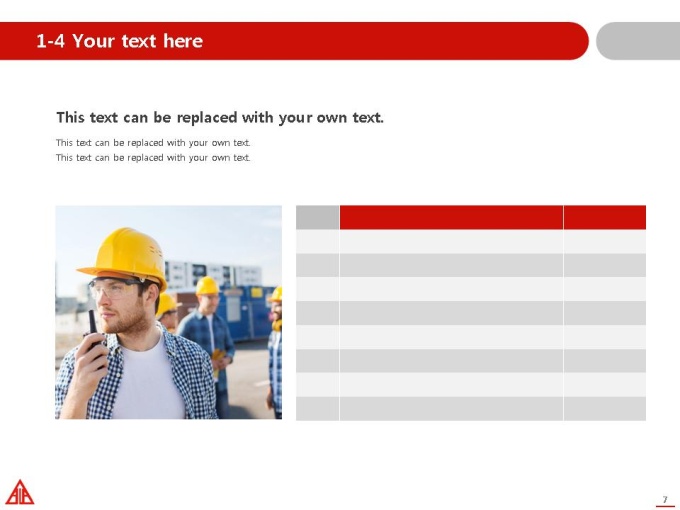Click last table row's leftmost cell
Viewport: 680px width, 510px height.
coord(317,409)
